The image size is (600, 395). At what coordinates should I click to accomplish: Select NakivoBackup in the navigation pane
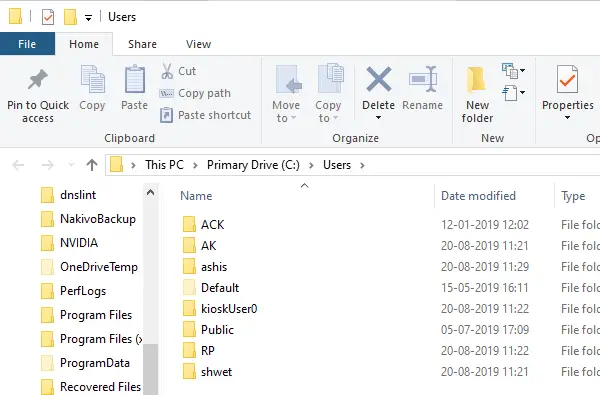coord(98,219)
